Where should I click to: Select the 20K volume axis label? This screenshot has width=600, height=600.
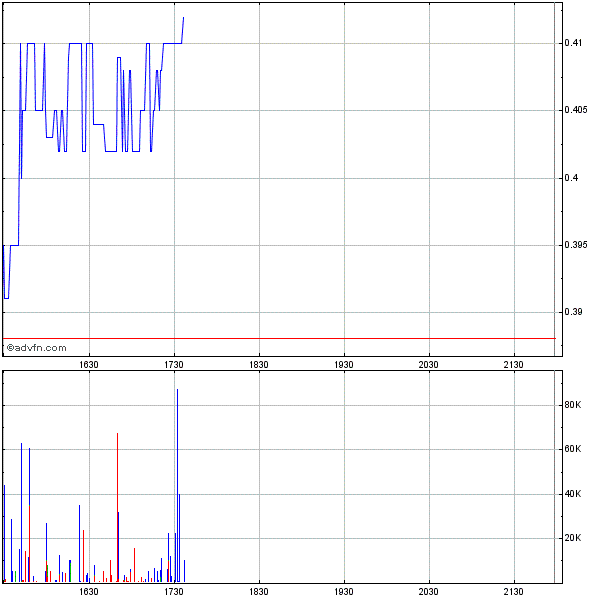tap(573, 538)
